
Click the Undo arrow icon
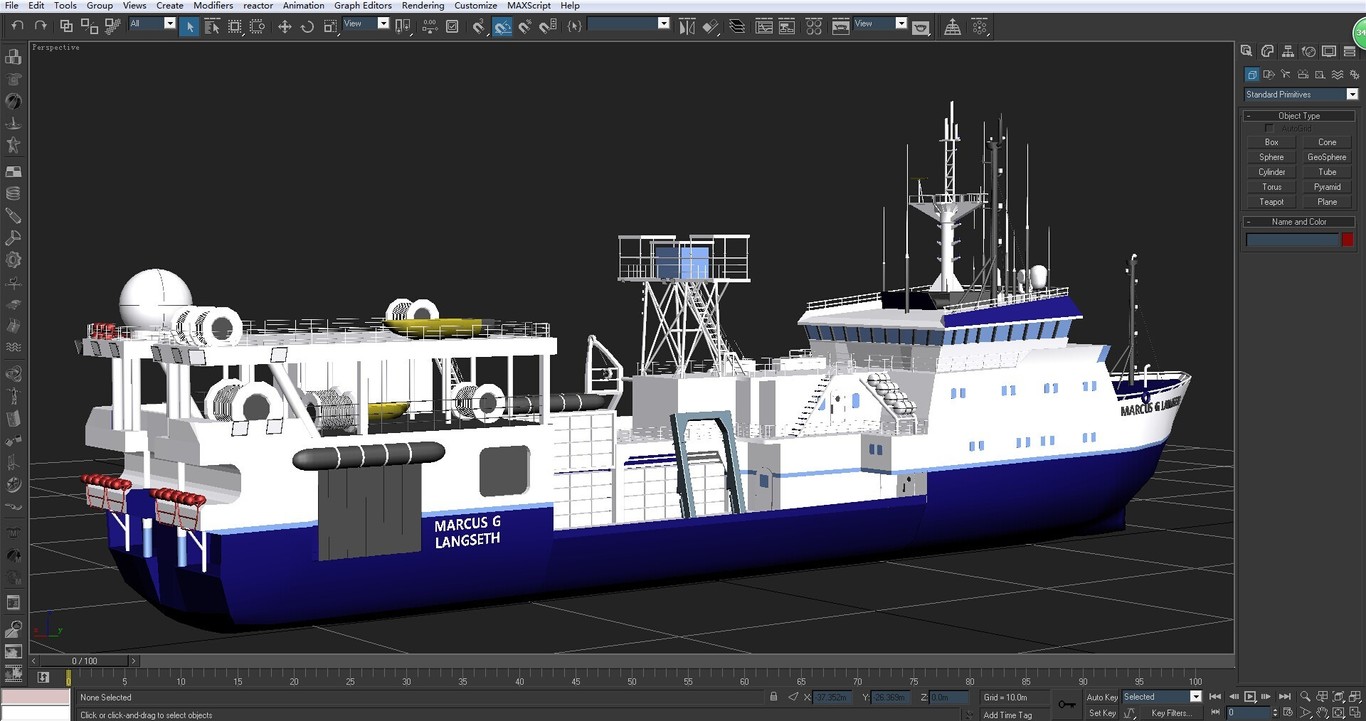point(18,26)
